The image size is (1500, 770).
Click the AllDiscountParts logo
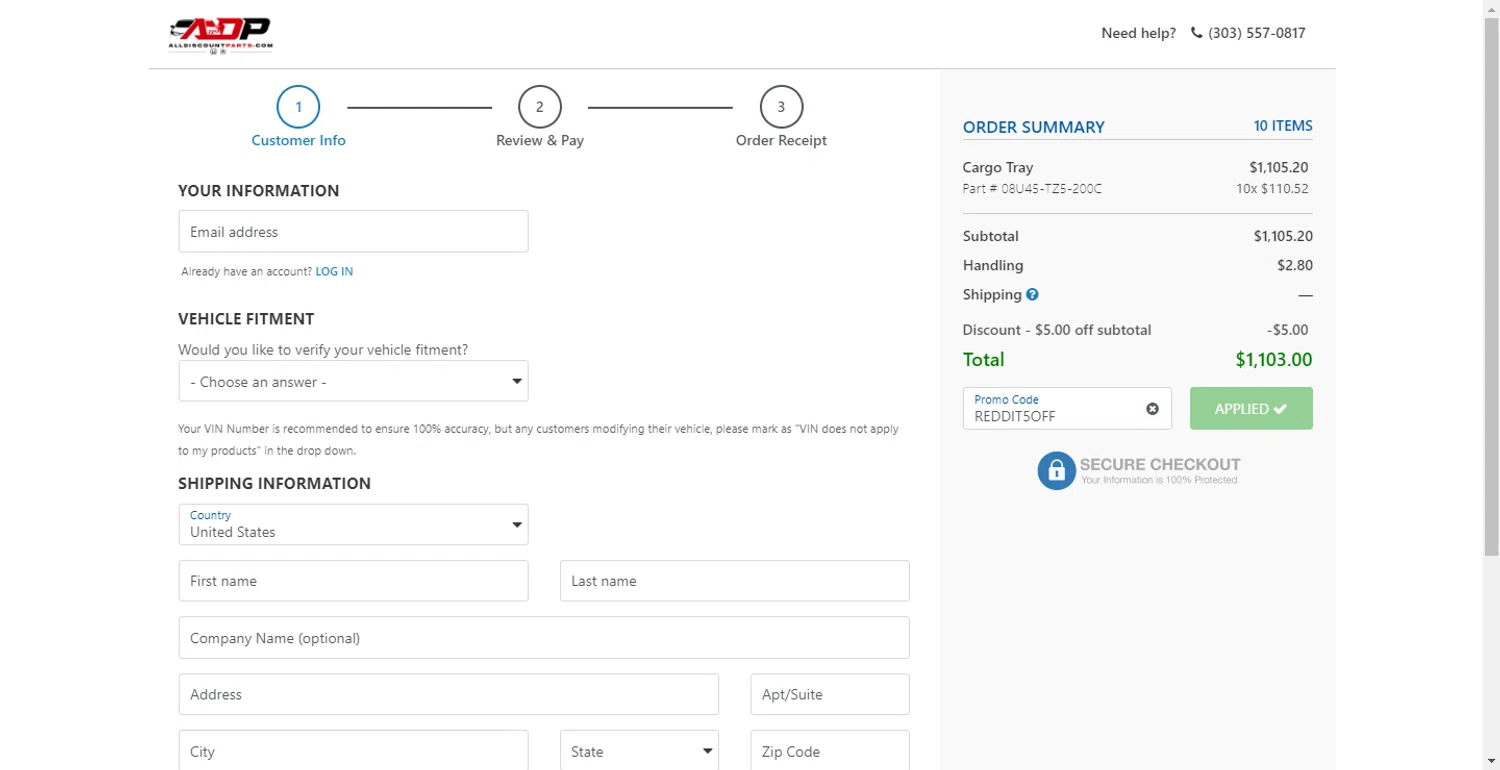point(220,35)
